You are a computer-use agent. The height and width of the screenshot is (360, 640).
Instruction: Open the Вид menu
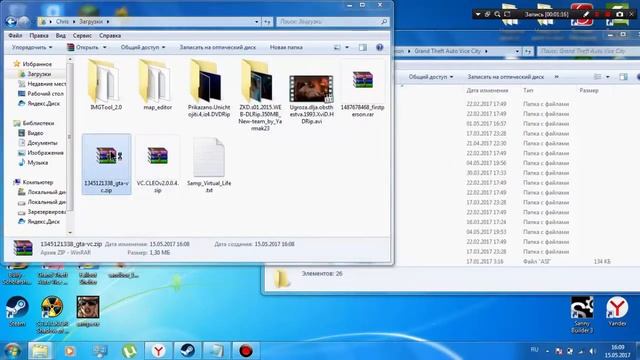tap(61, 36)
